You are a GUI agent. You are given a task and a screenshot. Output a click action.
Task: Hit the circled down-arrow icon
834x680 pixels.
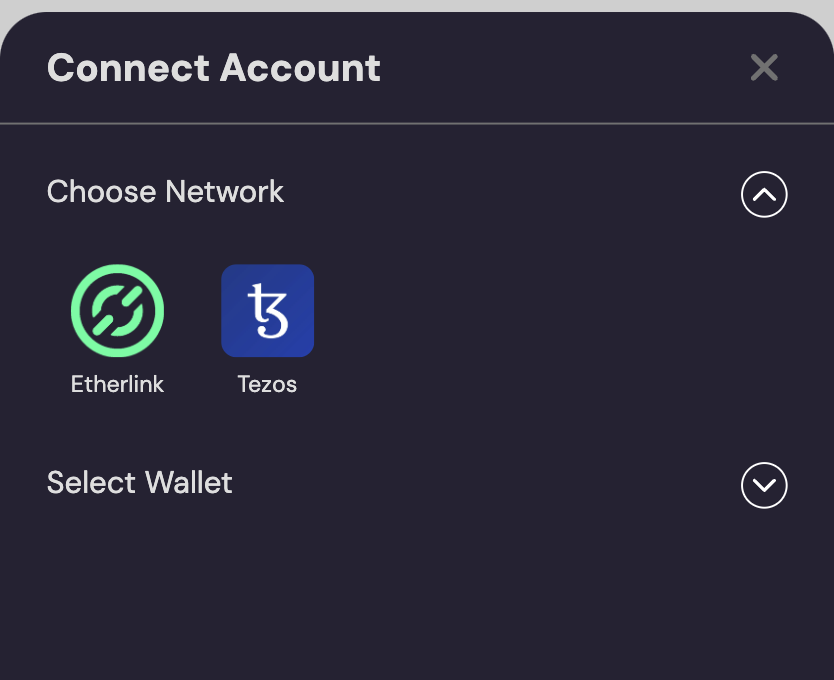coord(764,485)
